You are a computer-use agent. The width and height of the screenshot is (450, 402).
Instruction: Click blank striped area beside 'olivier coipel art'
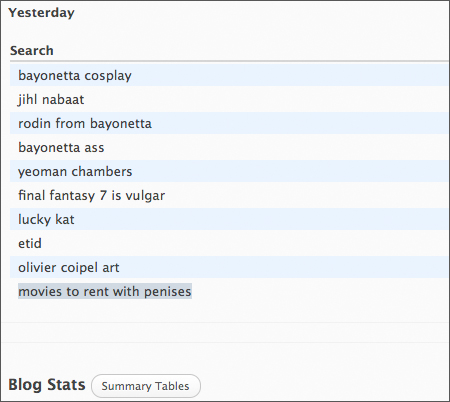(x=283, y=267)
